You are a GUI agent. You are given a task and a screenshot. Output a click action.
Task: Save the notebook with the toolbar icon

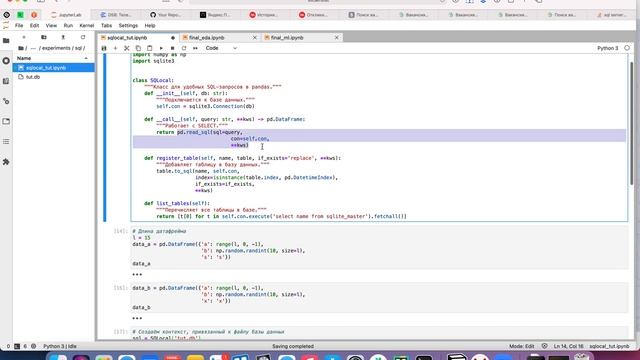point(104,48)
